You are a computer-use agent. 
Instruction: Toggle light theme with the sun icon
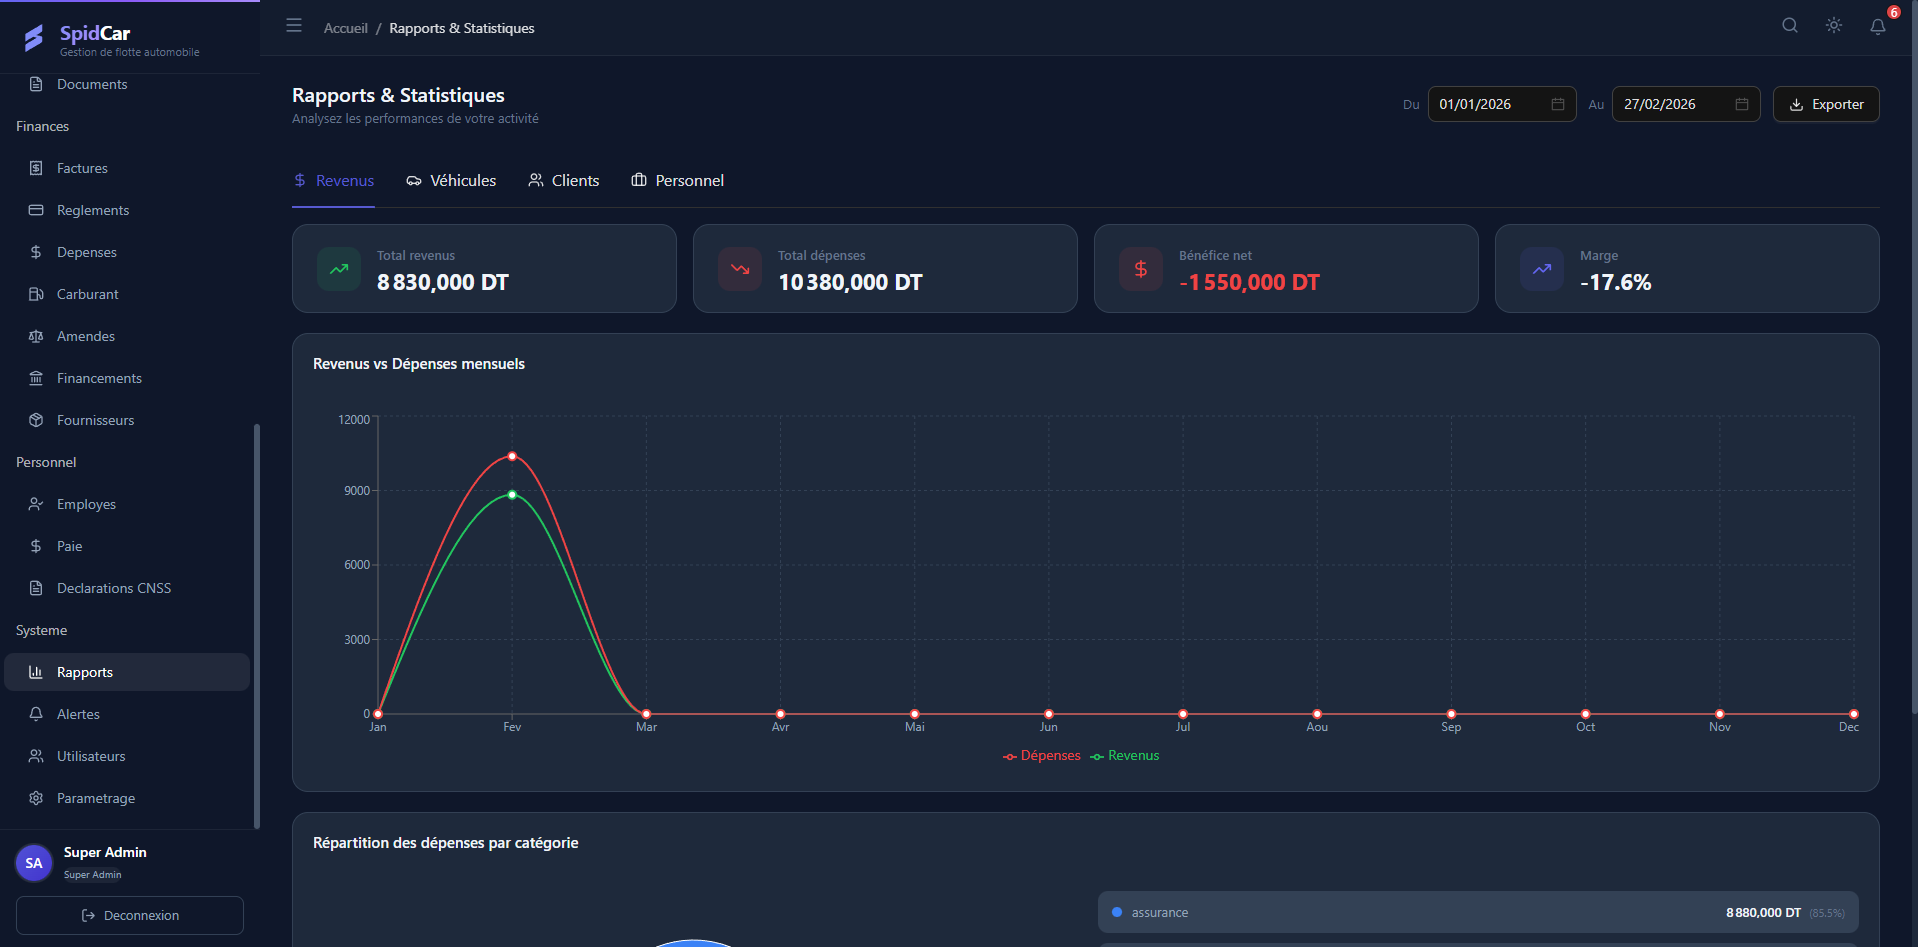pos(1834,26)
